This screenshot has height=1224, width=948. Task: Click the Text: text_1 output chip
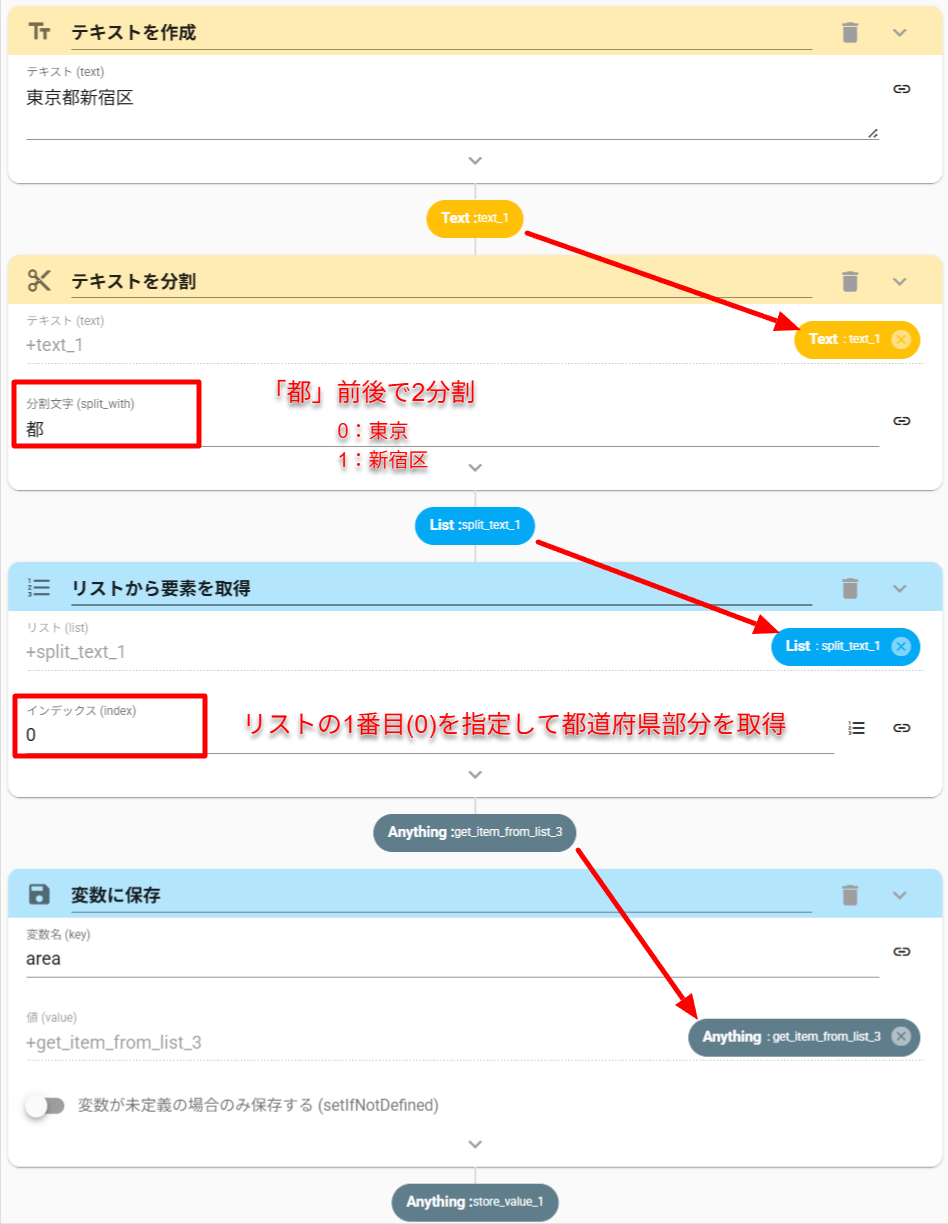[x=475, y=218]
